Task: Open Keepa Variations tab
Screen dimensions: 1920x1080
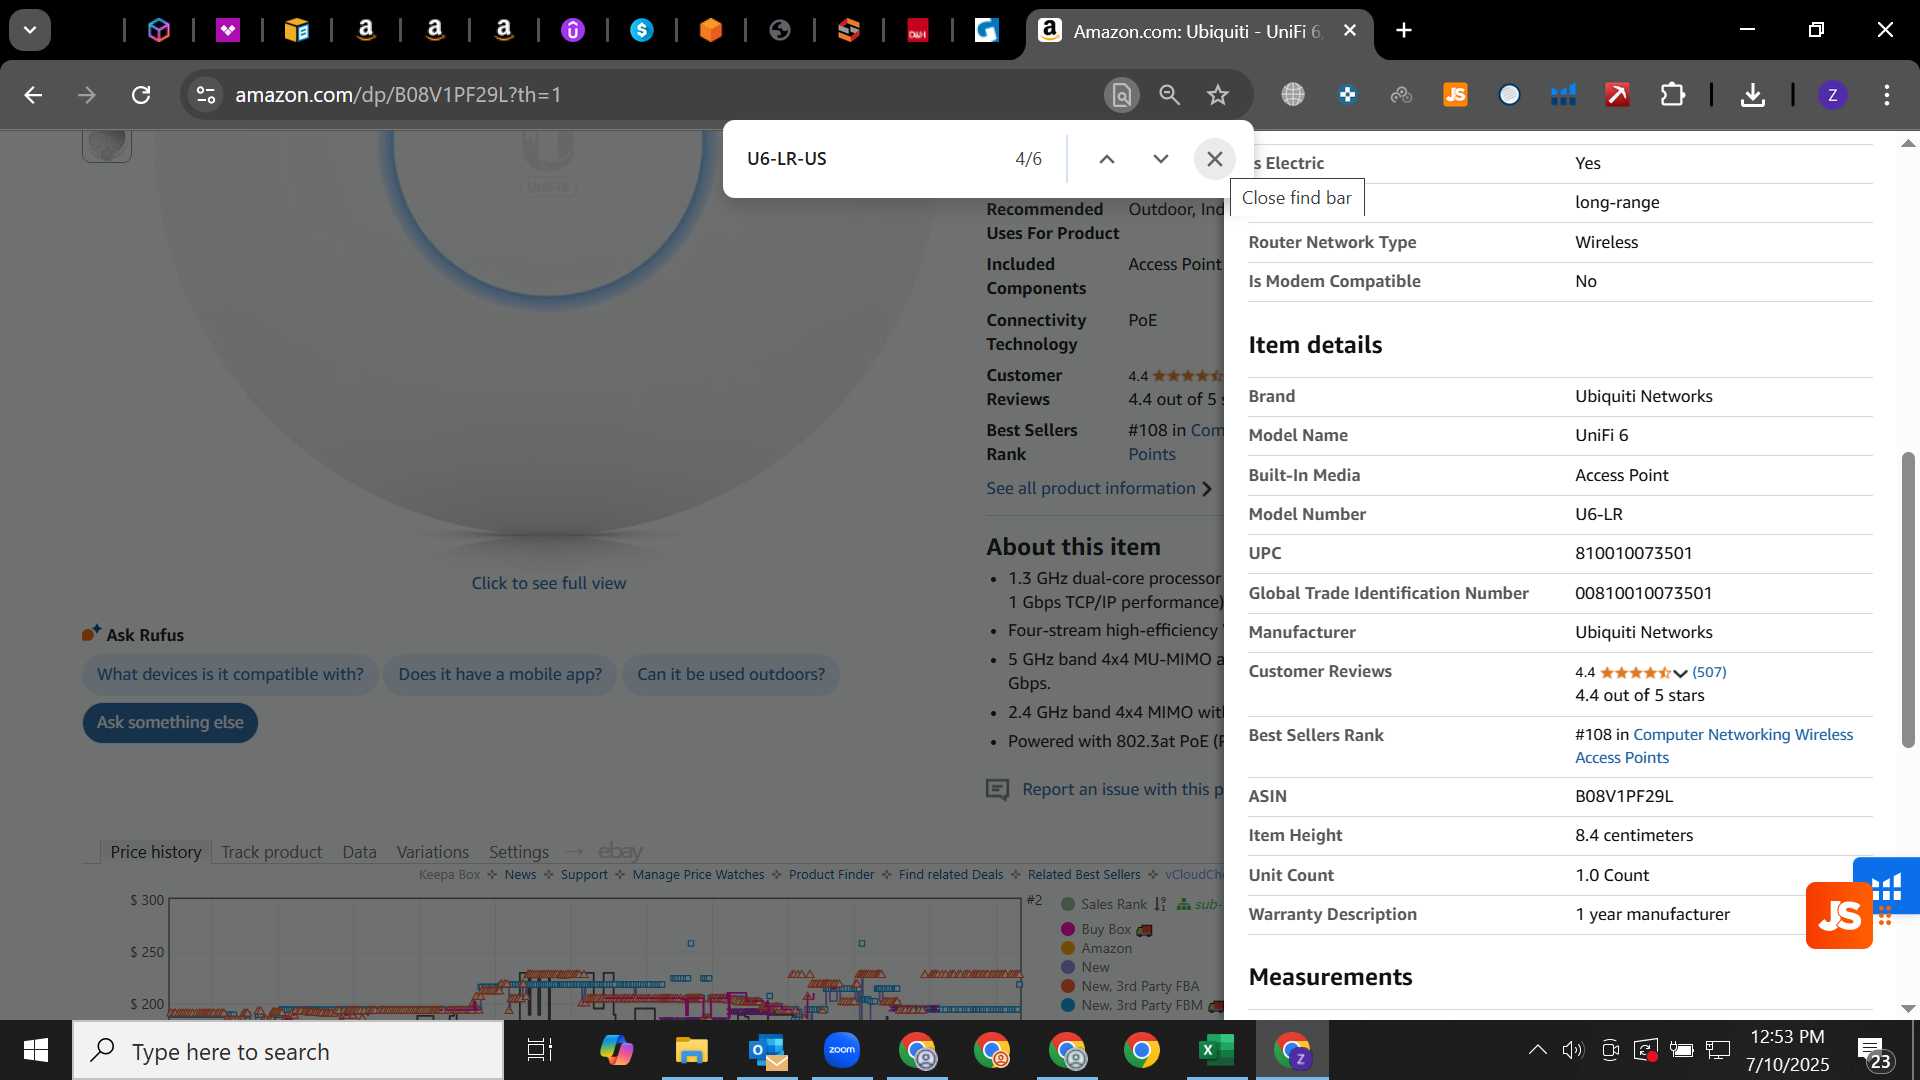Action: point(432,852)
